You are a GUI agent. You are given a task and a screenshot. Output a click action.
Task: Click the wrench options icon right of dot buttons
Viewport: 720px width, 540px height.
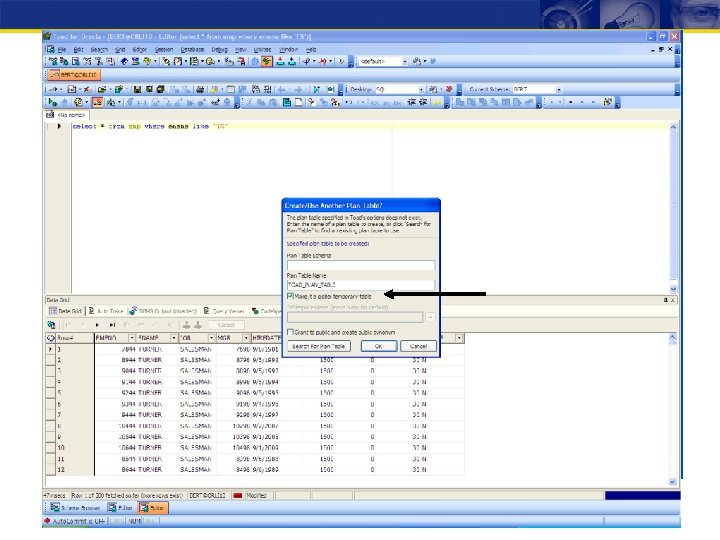(x=608, y=102)
